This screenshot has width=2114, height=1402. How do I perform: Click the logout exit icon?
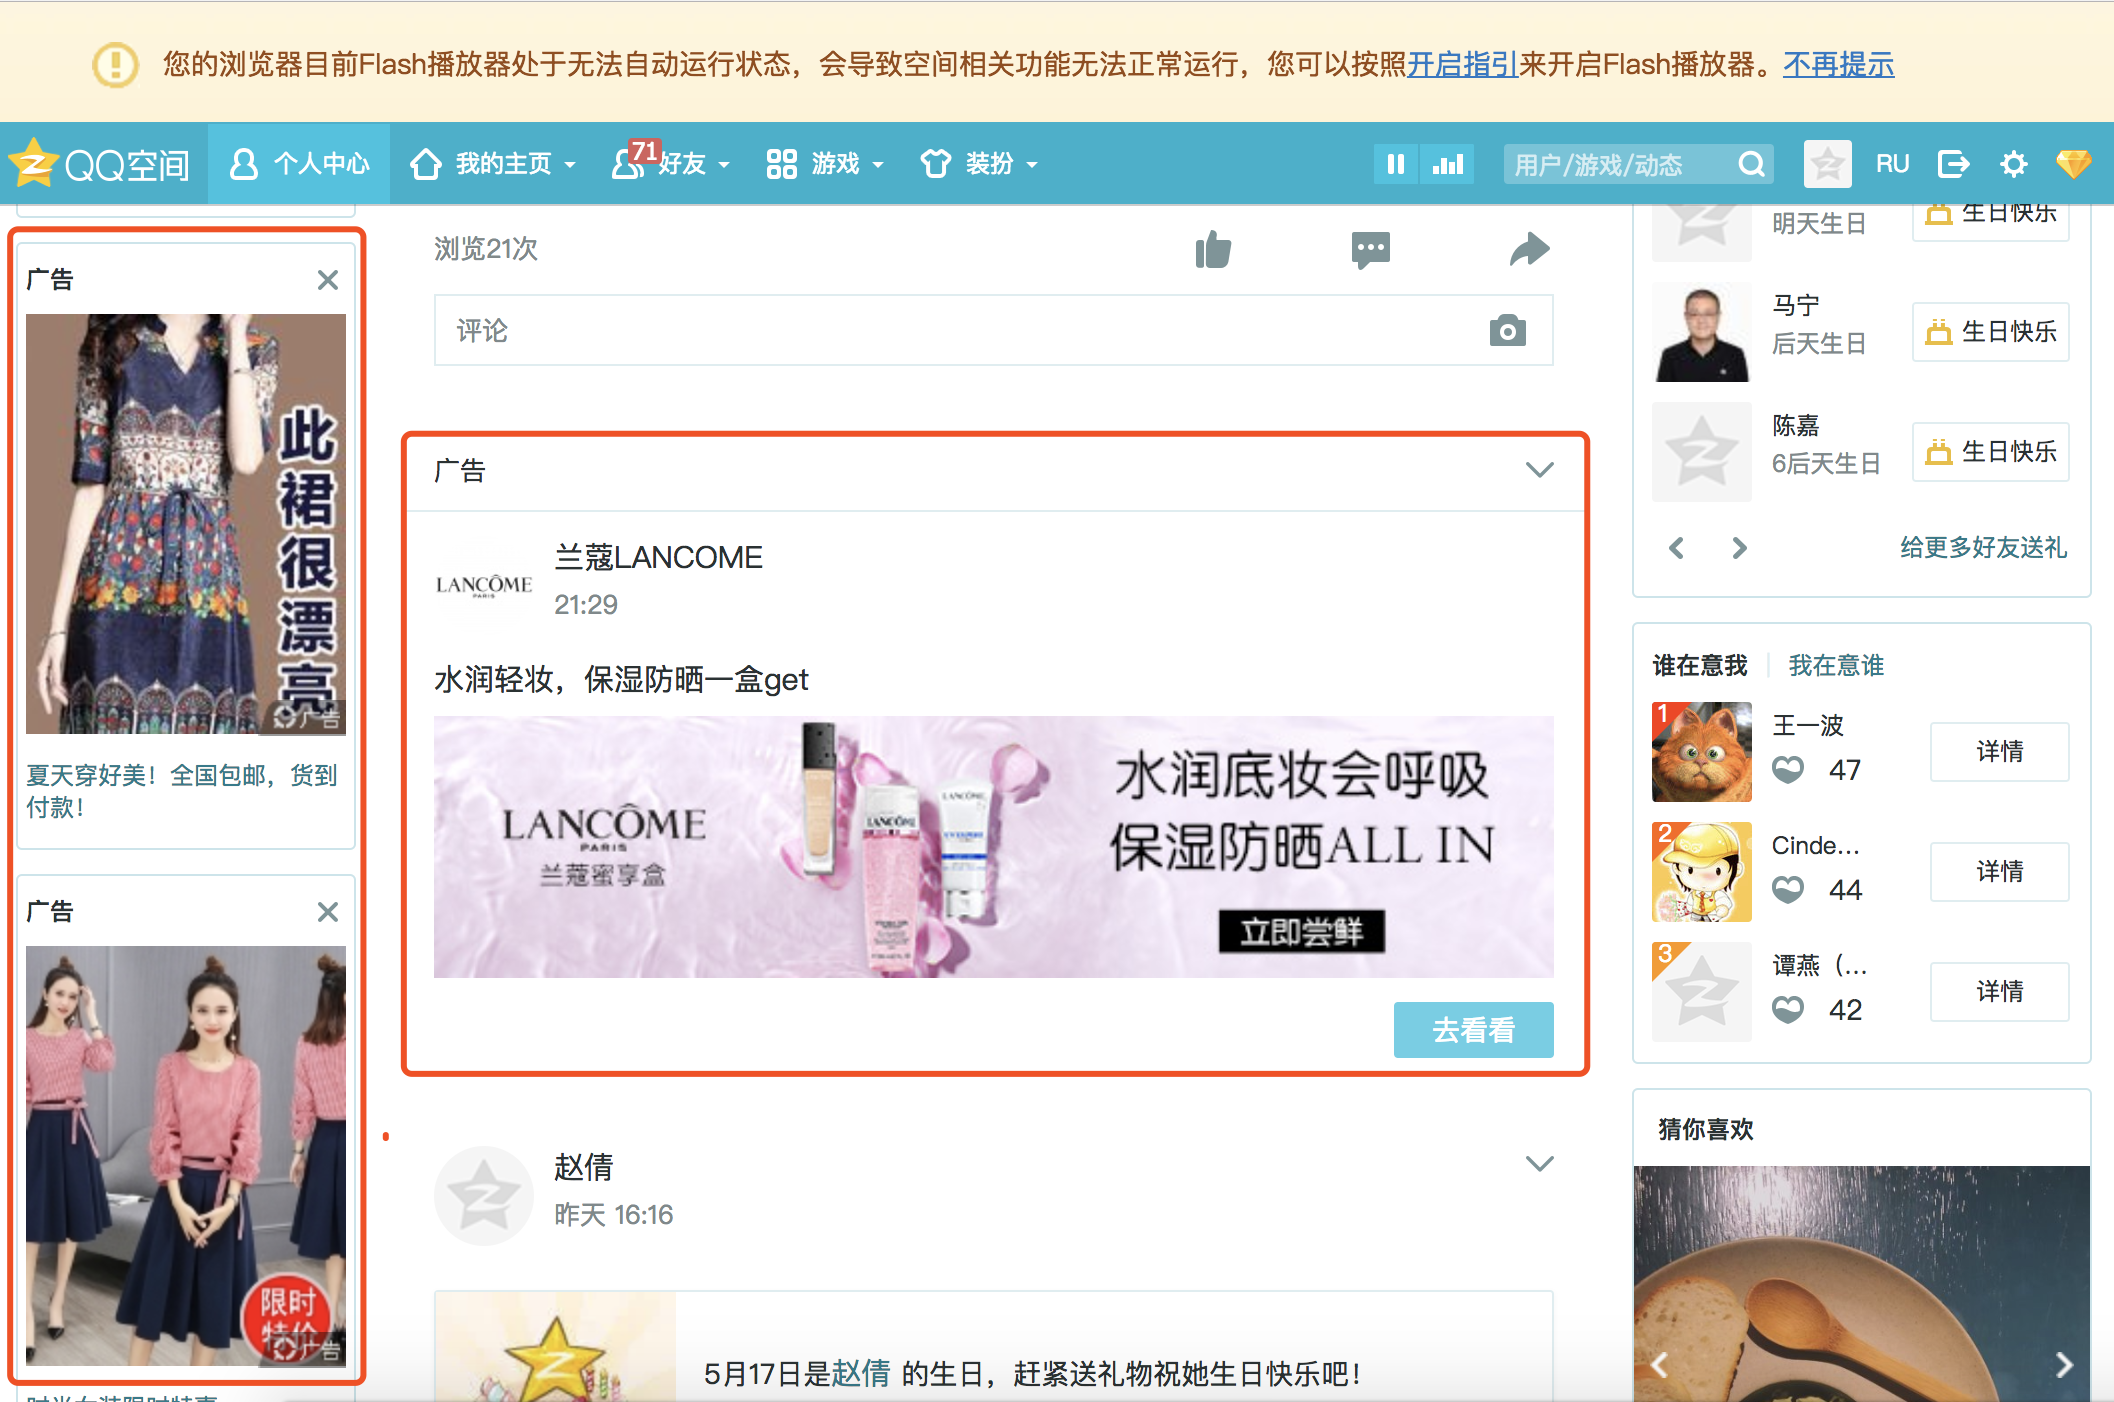tap(1953, 163)
